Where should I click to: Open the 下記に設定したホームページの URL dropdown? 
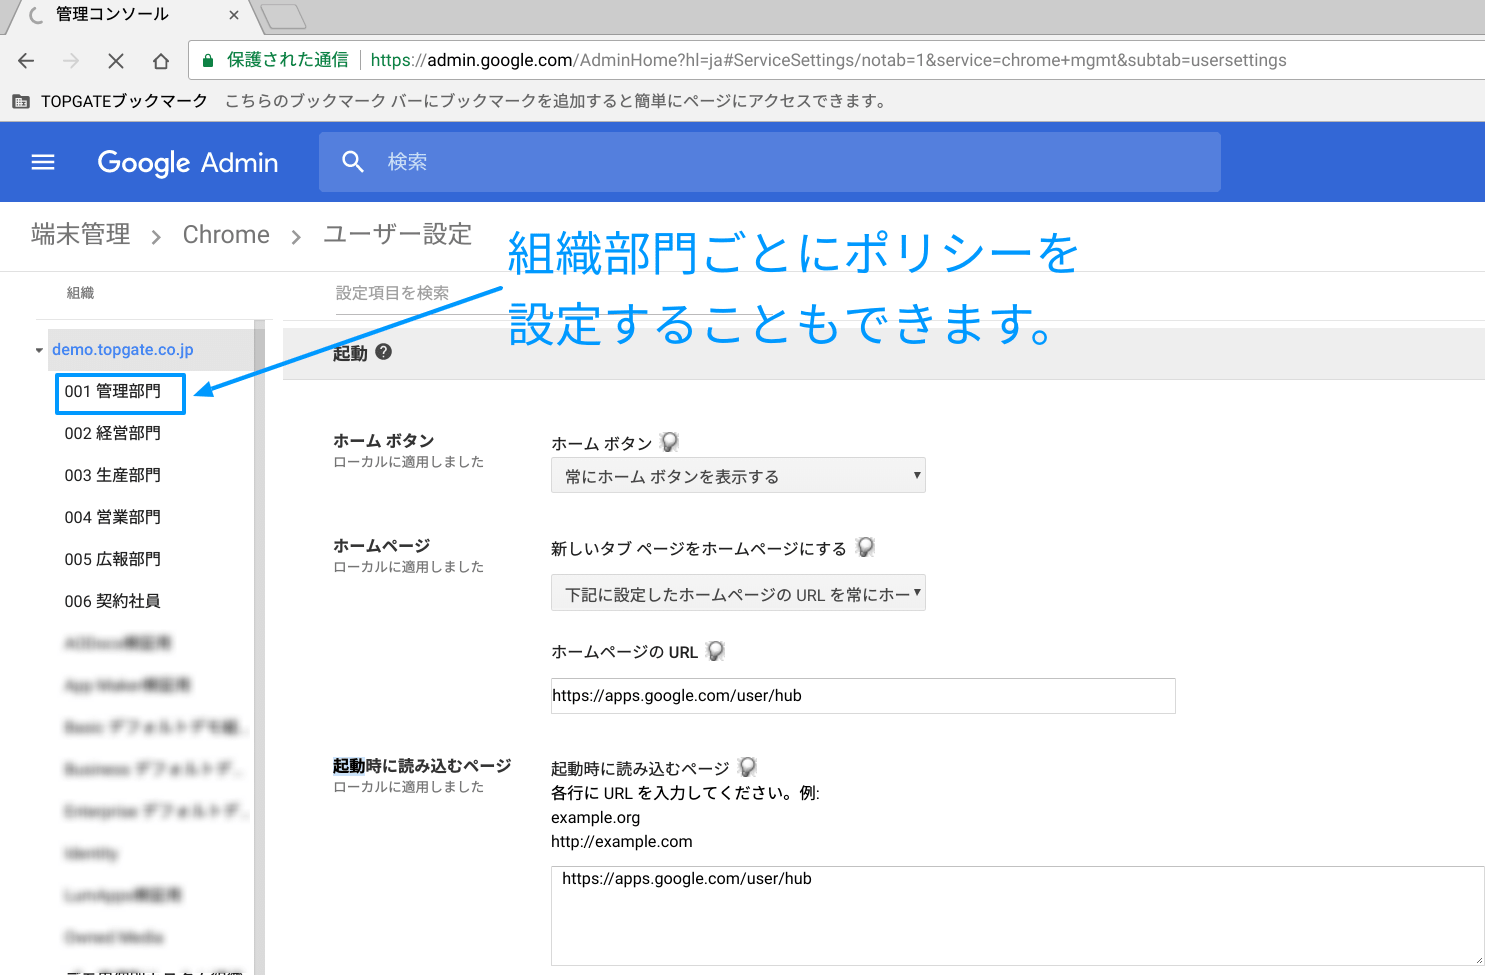tap(738, 593)
